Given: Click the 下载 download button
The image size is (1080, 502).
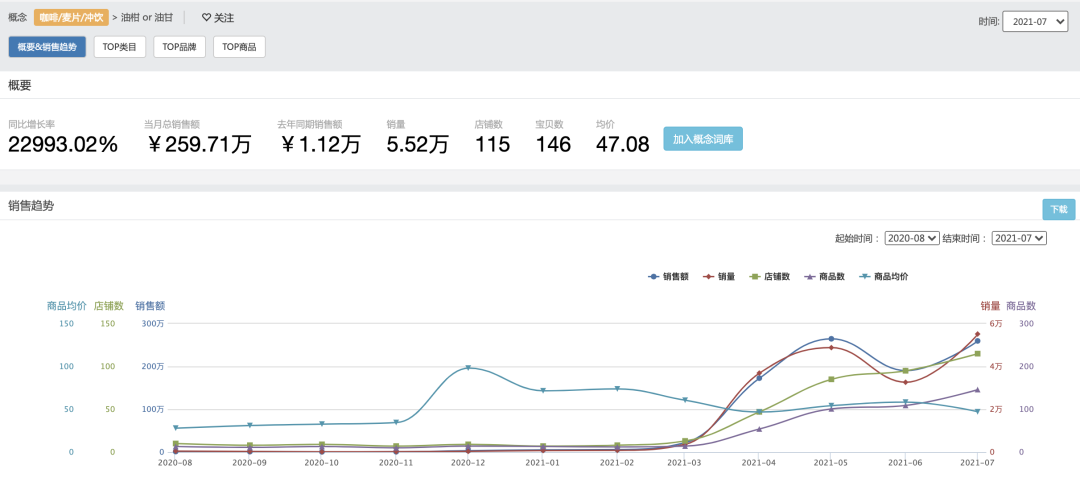Looking at the screenshot, I should pyautogui.click(x=1059, y=209).
